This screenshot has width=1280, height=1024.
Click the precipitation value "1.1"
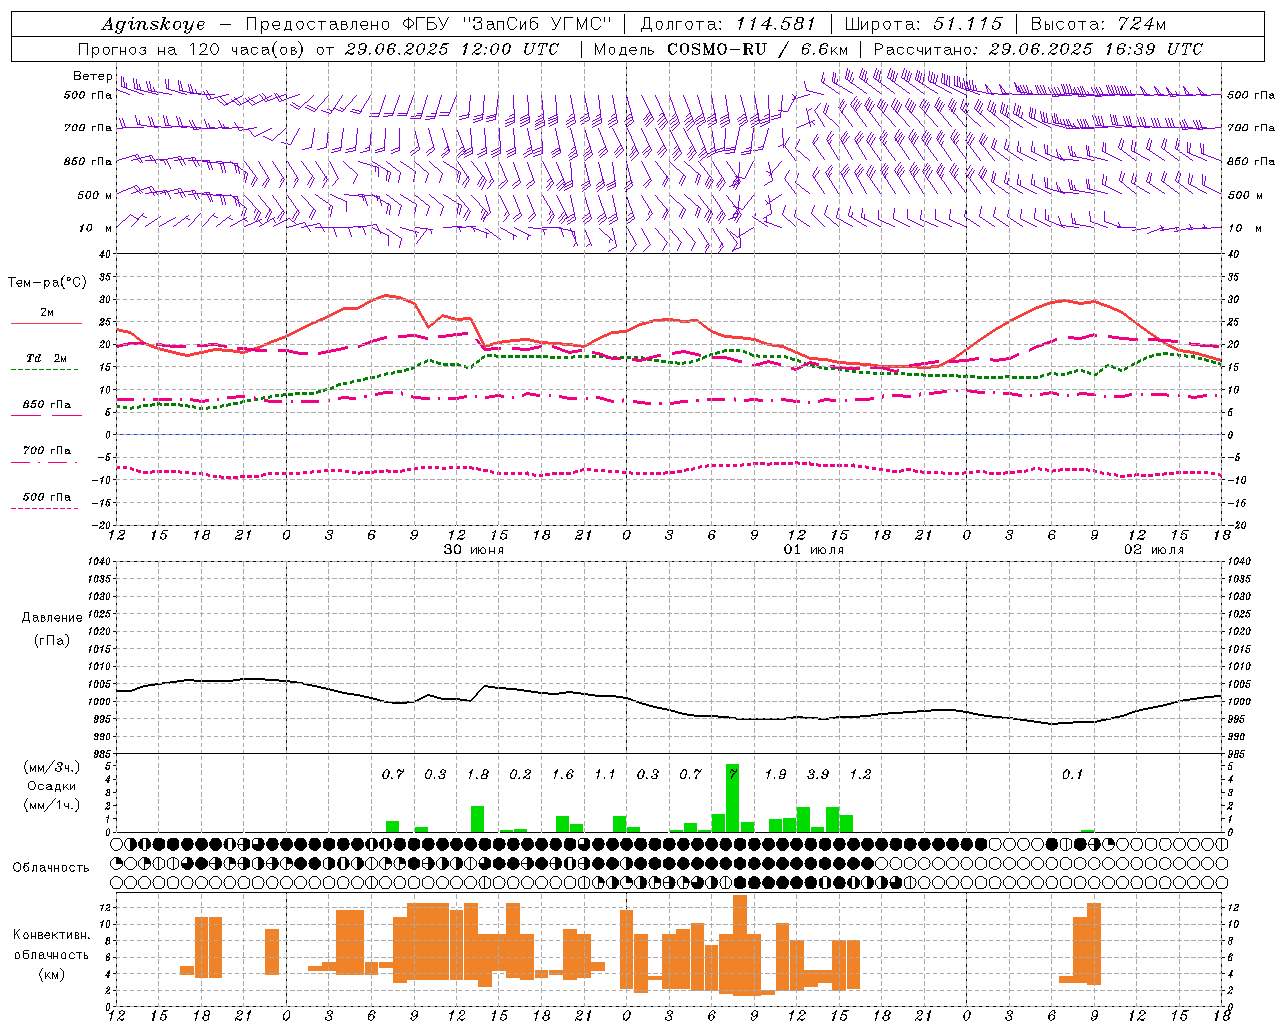tap(605, 774)
